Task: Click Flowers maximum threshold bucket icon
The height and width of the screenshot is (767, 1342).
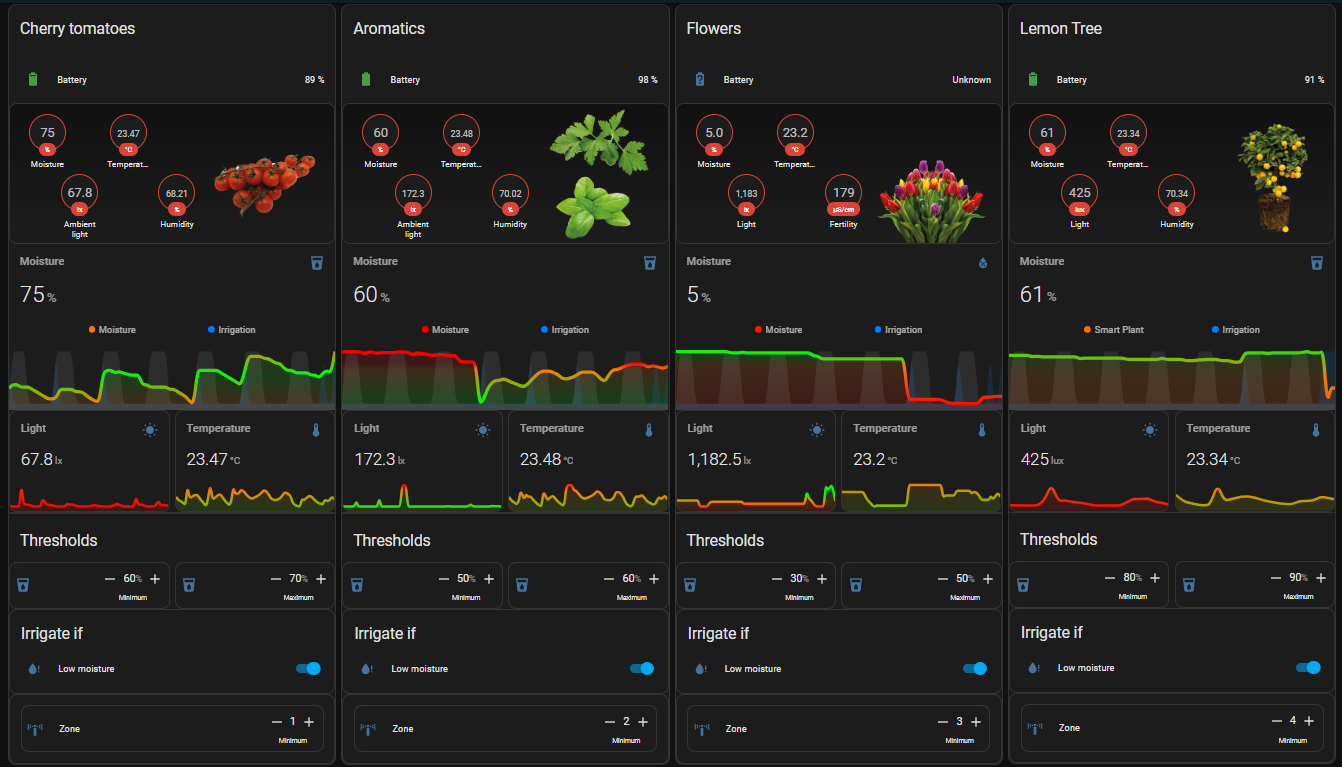Action: pyautogui.click(x=854, y=585)
